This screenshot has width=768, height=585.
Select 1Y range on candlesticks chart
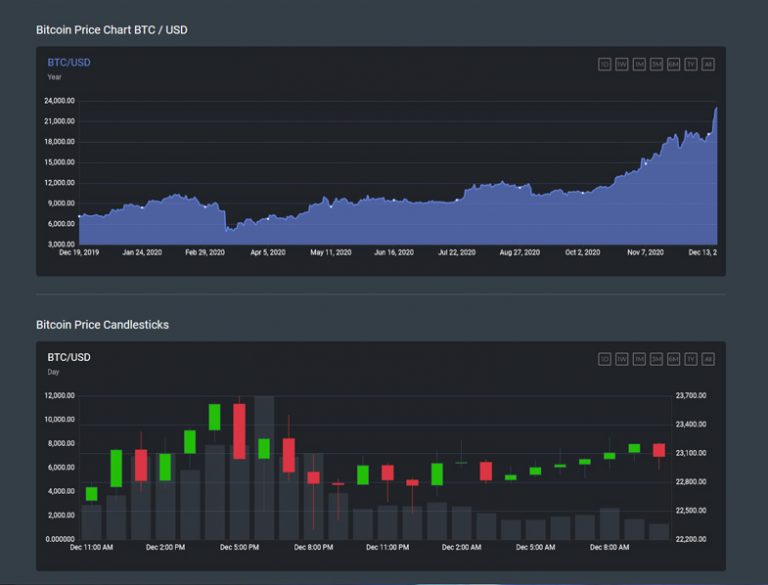691,359
